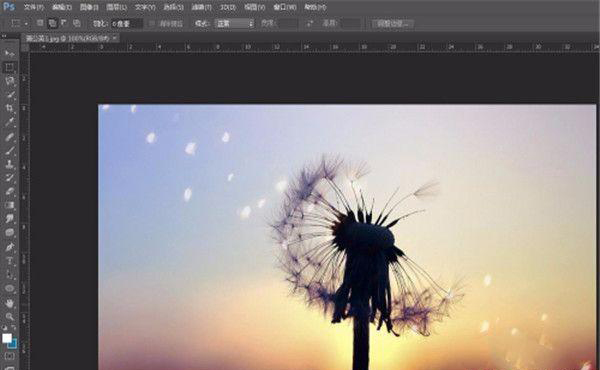The image size is (600, 370).
Task: Open the 滤镜(T) menu
Action: [x=201, y=7]
